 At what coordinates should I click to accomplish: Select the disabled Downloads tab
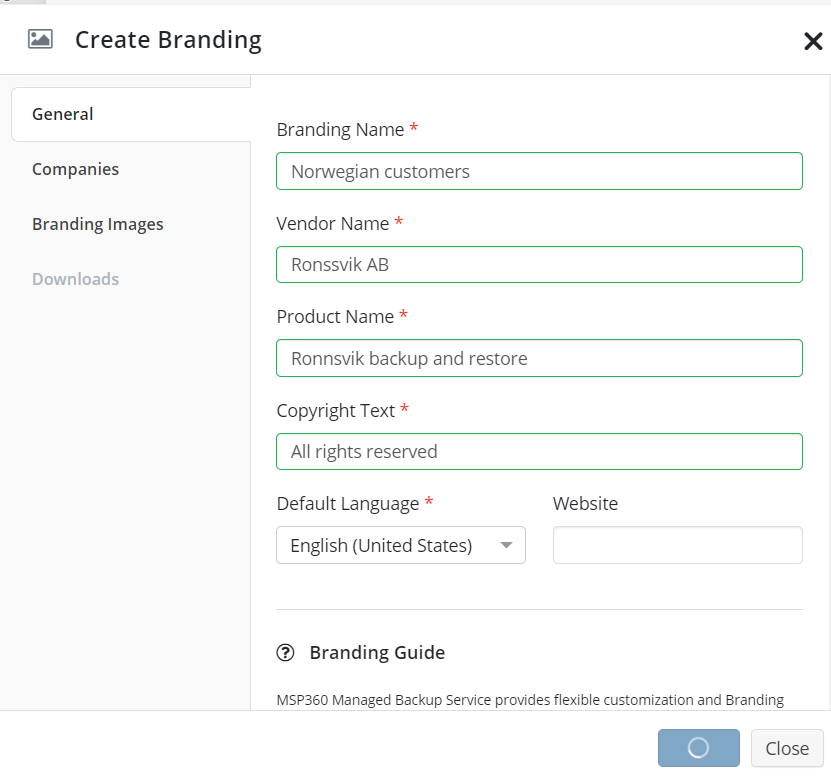(x=75, y=279)
